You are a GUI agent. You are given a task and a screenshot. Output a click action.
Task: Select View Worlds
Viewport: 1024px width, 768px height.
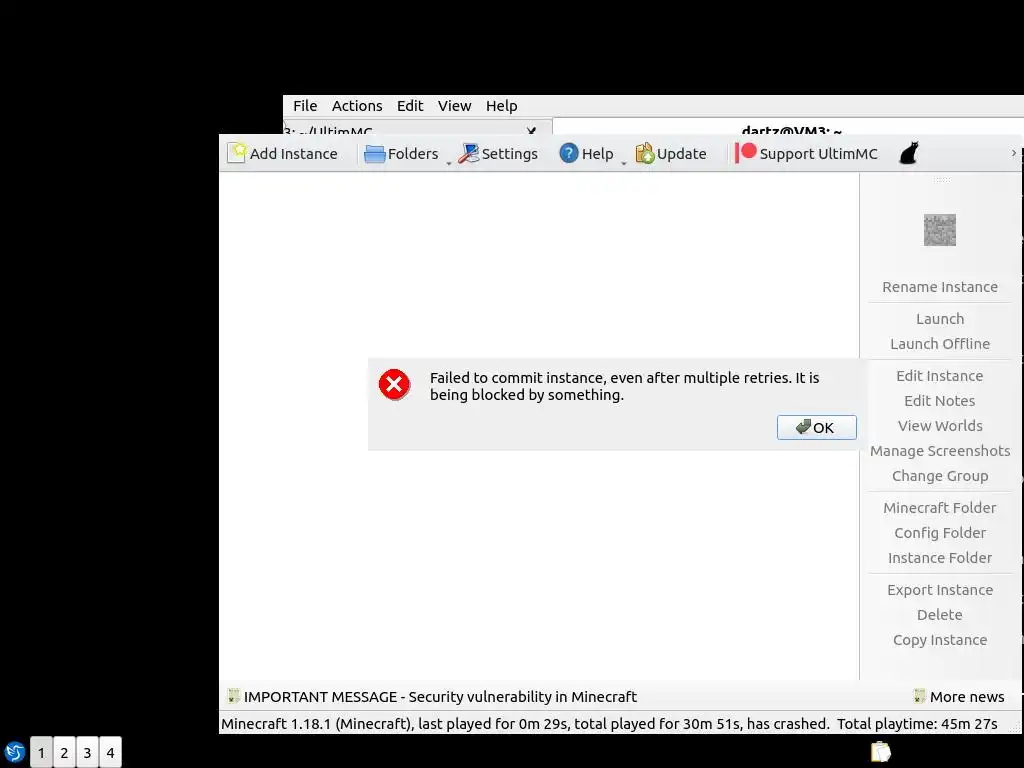coord(940,425)
